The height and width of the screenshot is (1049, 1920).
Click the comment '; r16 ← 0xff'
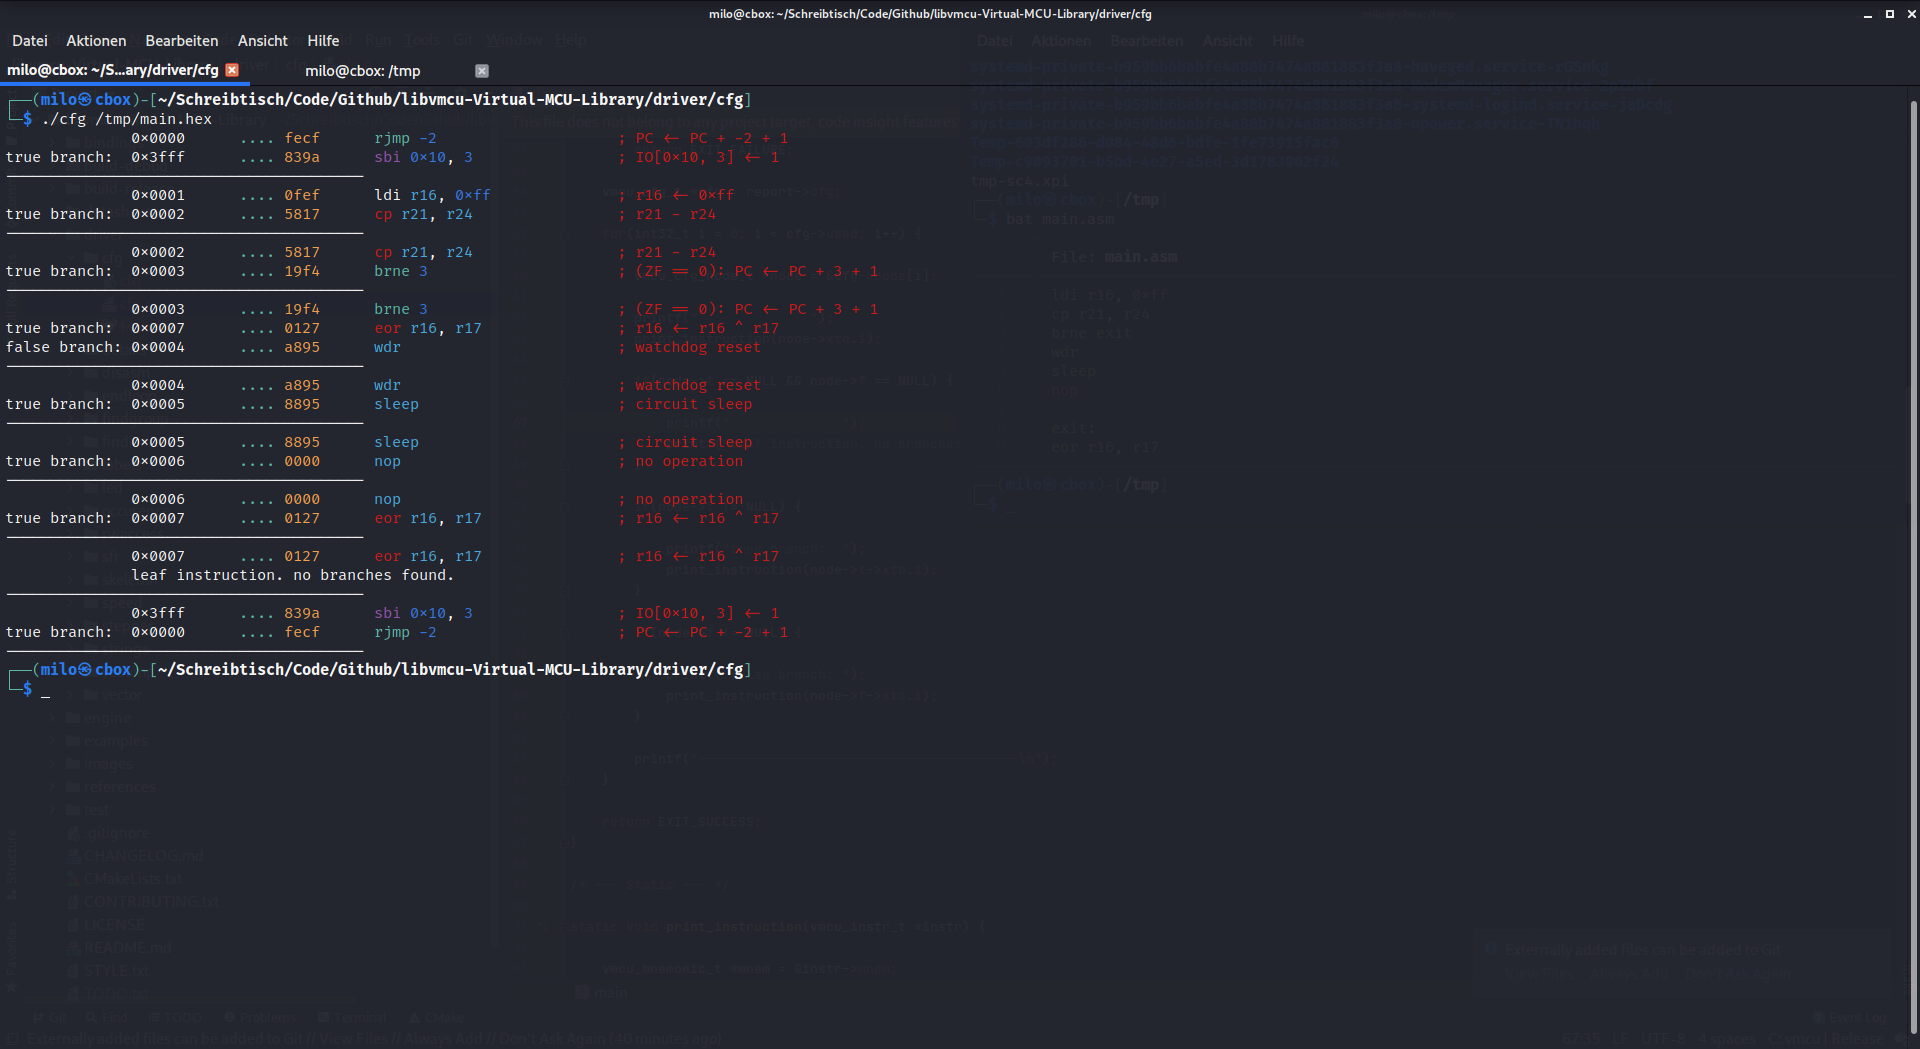(676, 195)
